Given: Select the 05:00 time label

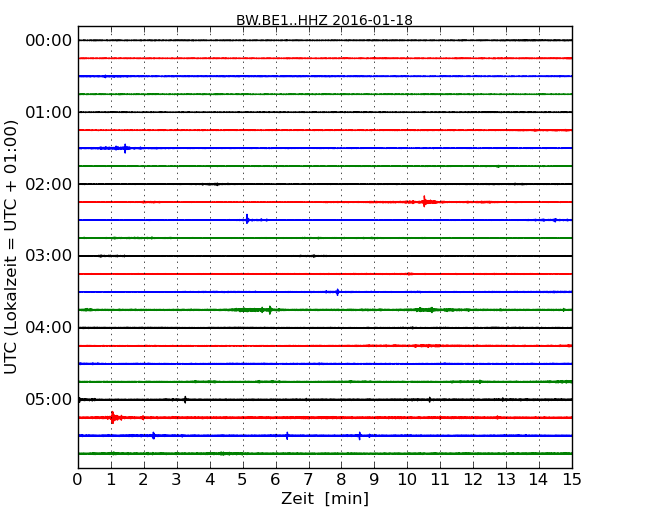Looking at the screenshot, I should 49,399.
